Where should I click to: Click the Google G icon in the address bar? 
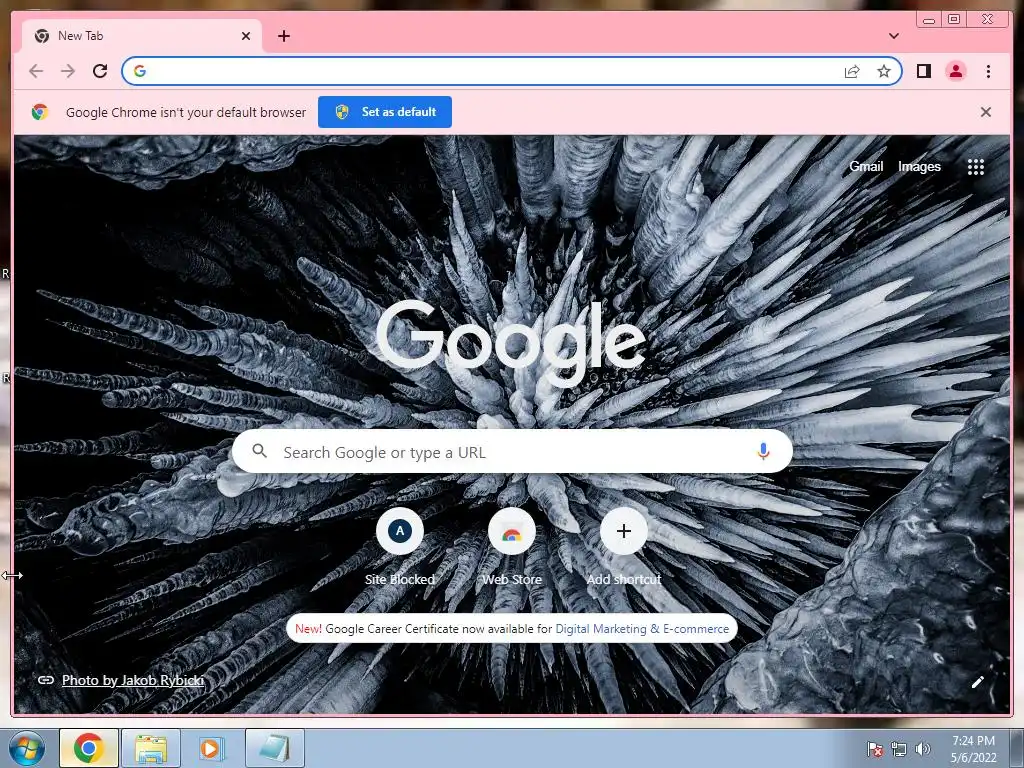140,71
